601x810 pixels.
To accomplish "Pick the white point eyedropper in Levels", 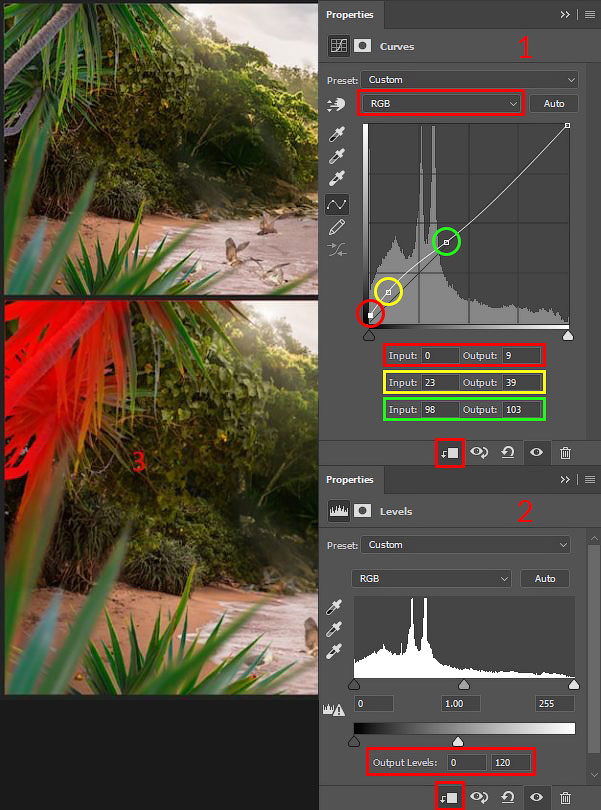I will coord(334,651).
